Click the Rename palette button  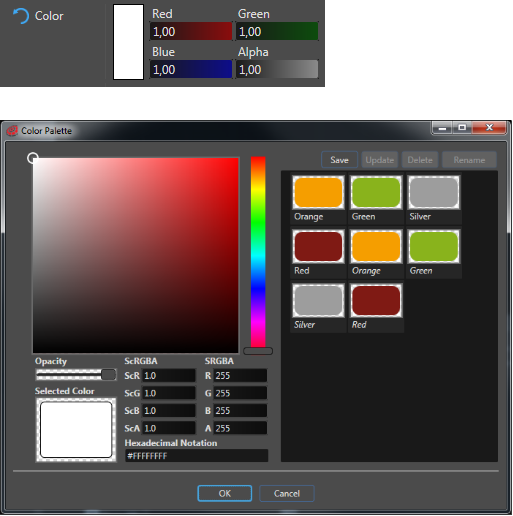pos(469,160)
